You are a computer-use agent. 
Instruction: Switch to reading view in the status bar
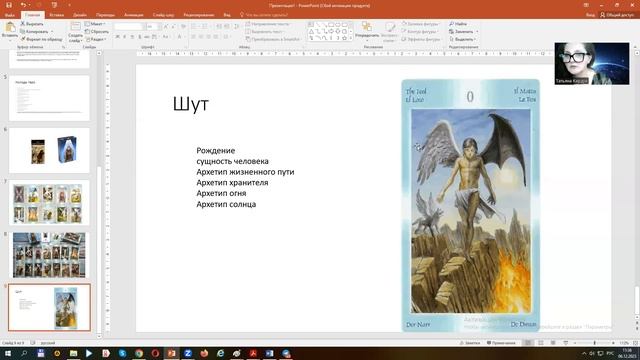(x=553, y=343)
